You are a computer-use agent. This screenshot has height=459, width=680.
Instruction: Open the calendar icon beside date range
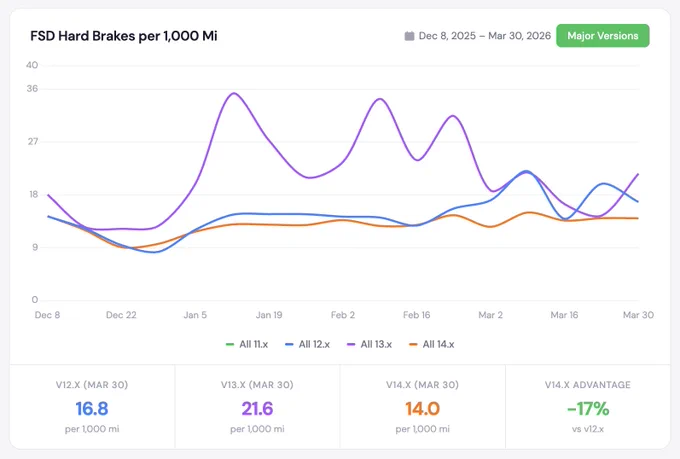(409, 36)
